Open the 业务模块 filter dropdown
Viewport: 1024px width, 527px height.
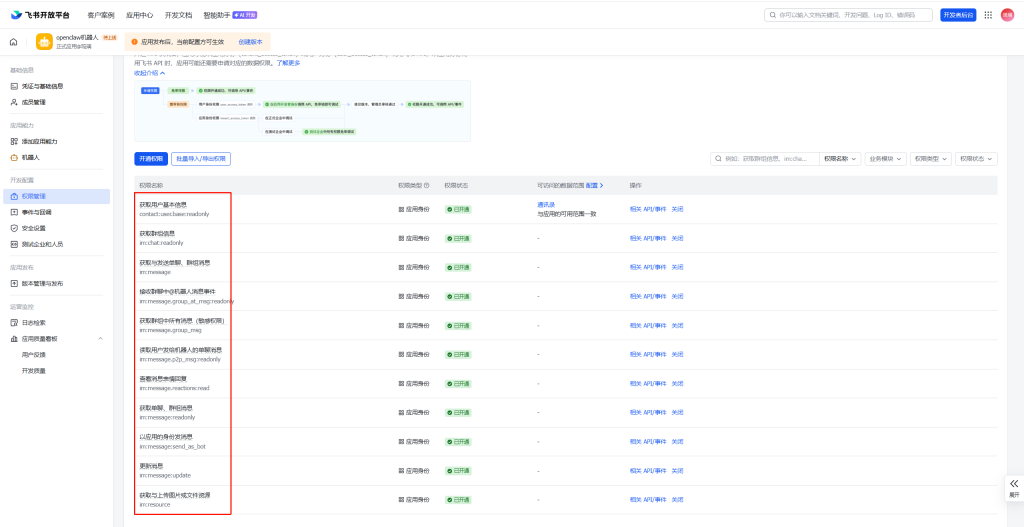click(886, 159)
